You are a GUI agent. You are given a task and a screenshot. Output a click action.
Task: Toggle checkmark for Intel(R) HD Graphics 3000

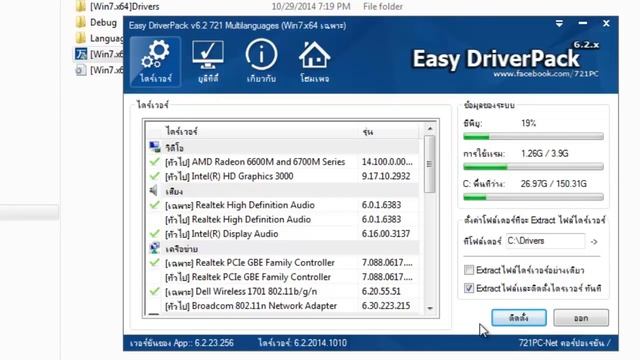154,176
